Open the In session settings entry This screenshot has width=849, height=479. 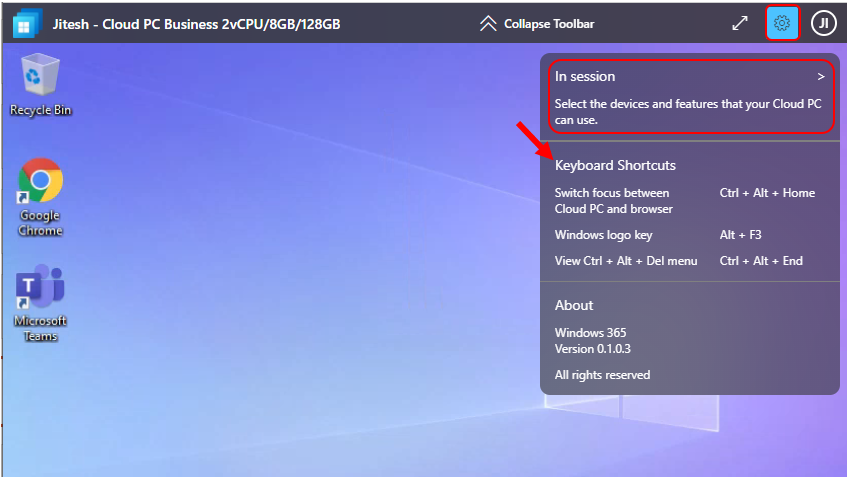pos(691,97)
